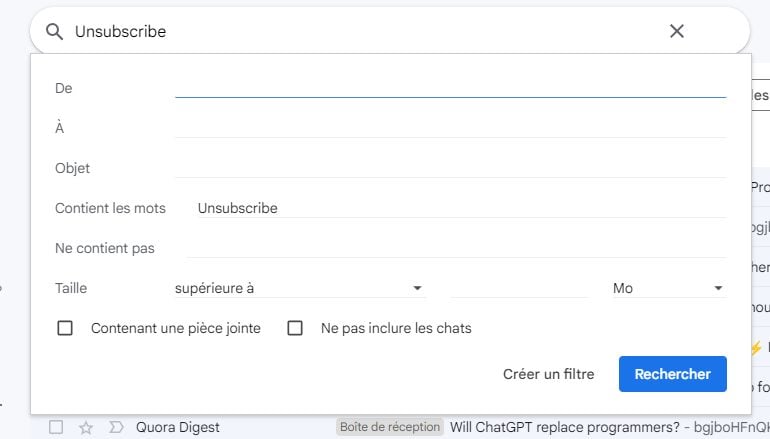The image size is (770, 439).
Task: Open the Taille supérieure à dropdown
Action: click(x=299, y=288)
